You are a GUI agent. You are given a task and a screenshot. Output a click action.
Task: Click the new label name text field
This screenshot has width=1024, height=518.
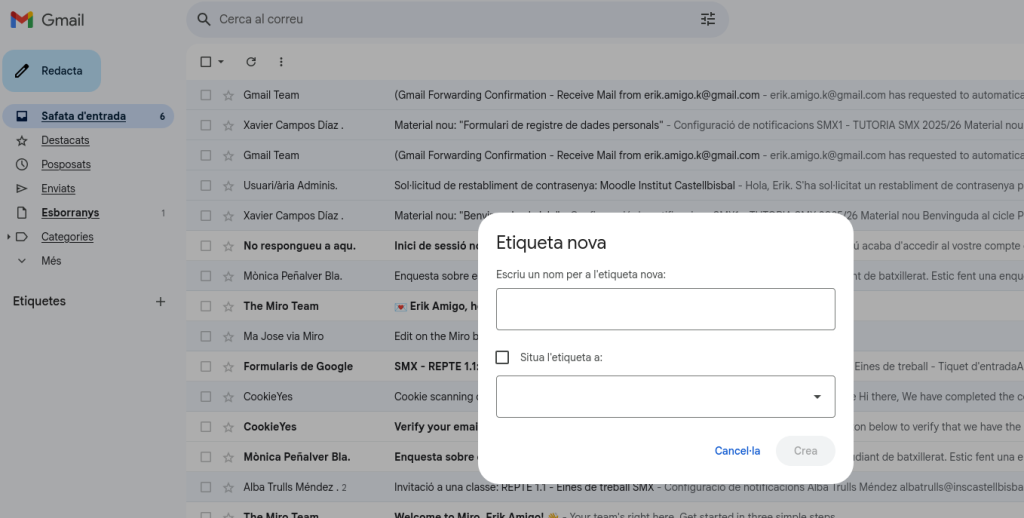tap(665, 309)
